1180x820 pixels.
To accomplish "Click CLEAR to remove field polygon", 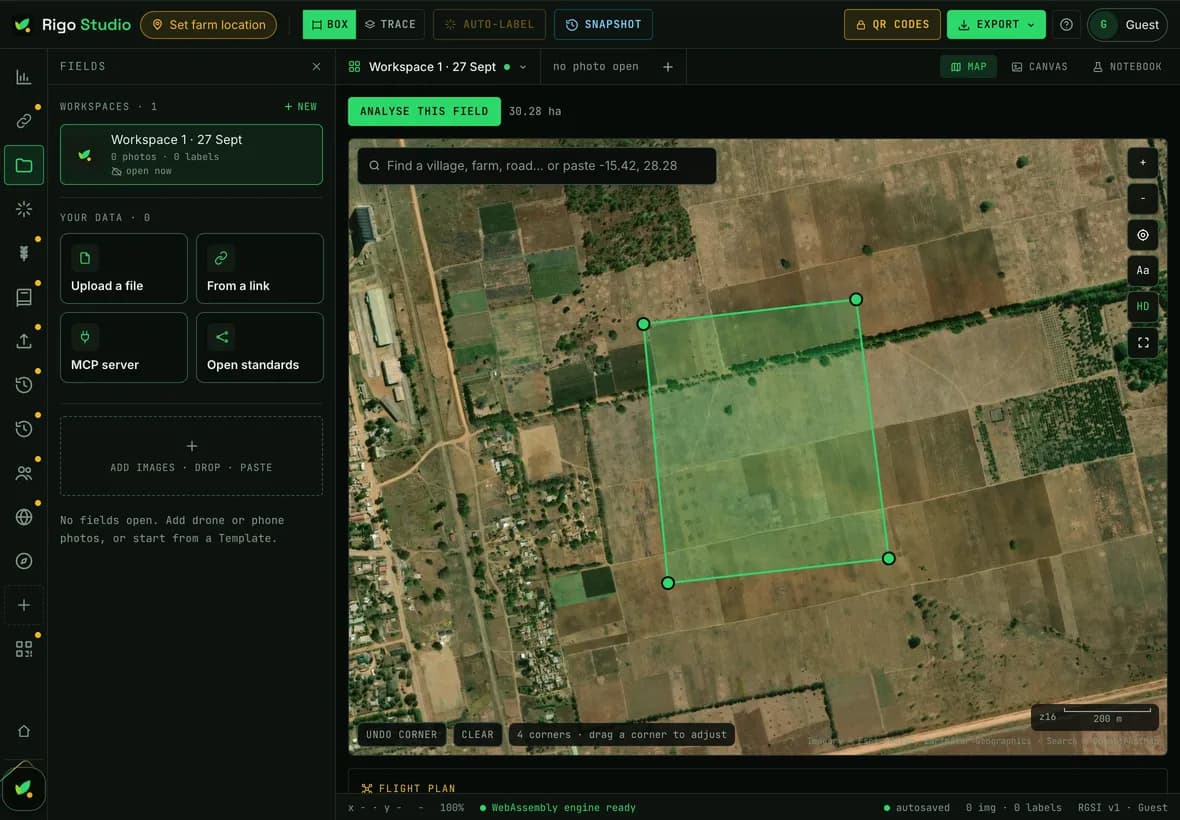I will [477, 735].
